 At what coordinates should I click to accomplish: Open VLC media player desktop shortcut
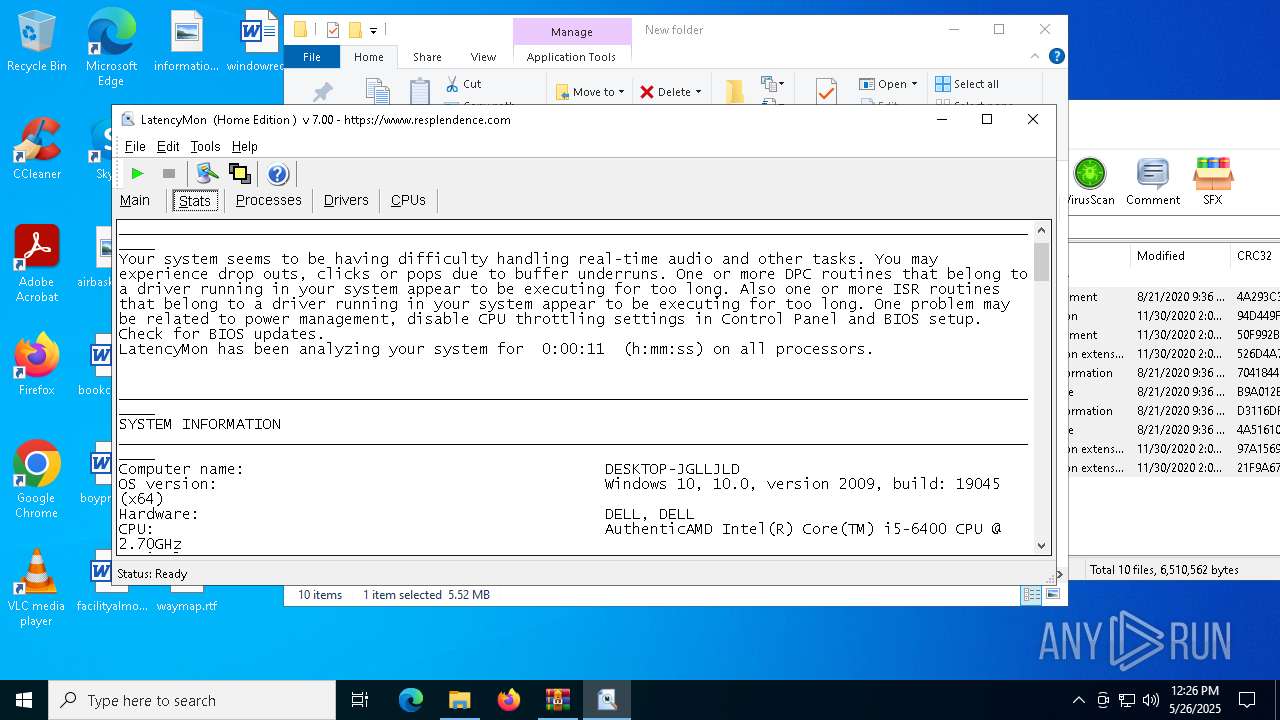[37, 587]
